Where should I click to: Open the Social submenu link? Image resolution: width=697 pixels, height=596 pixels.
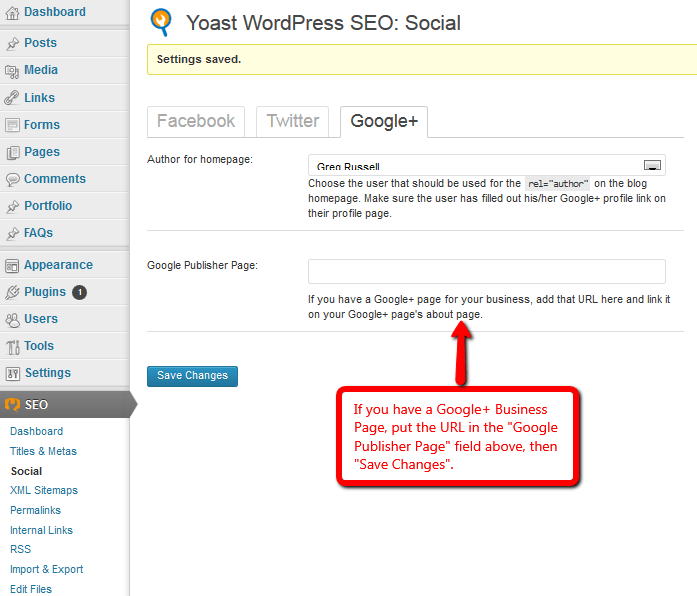pos(27,471)
